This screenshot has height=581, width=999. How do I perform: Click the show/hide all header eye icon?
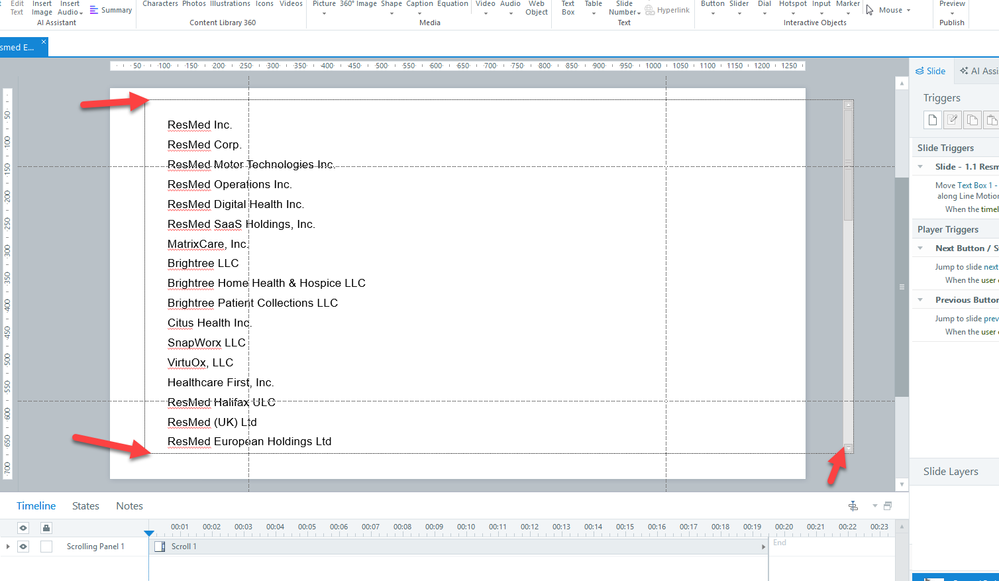coord(23,527)
